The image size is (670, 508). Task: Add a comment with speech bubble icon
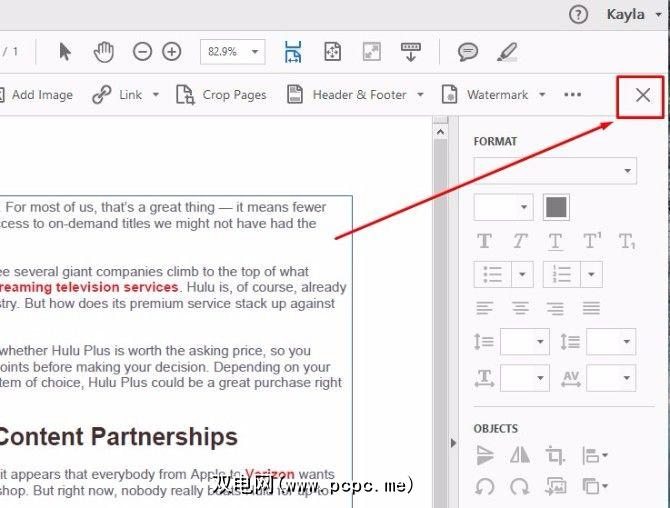pos(468,52)
